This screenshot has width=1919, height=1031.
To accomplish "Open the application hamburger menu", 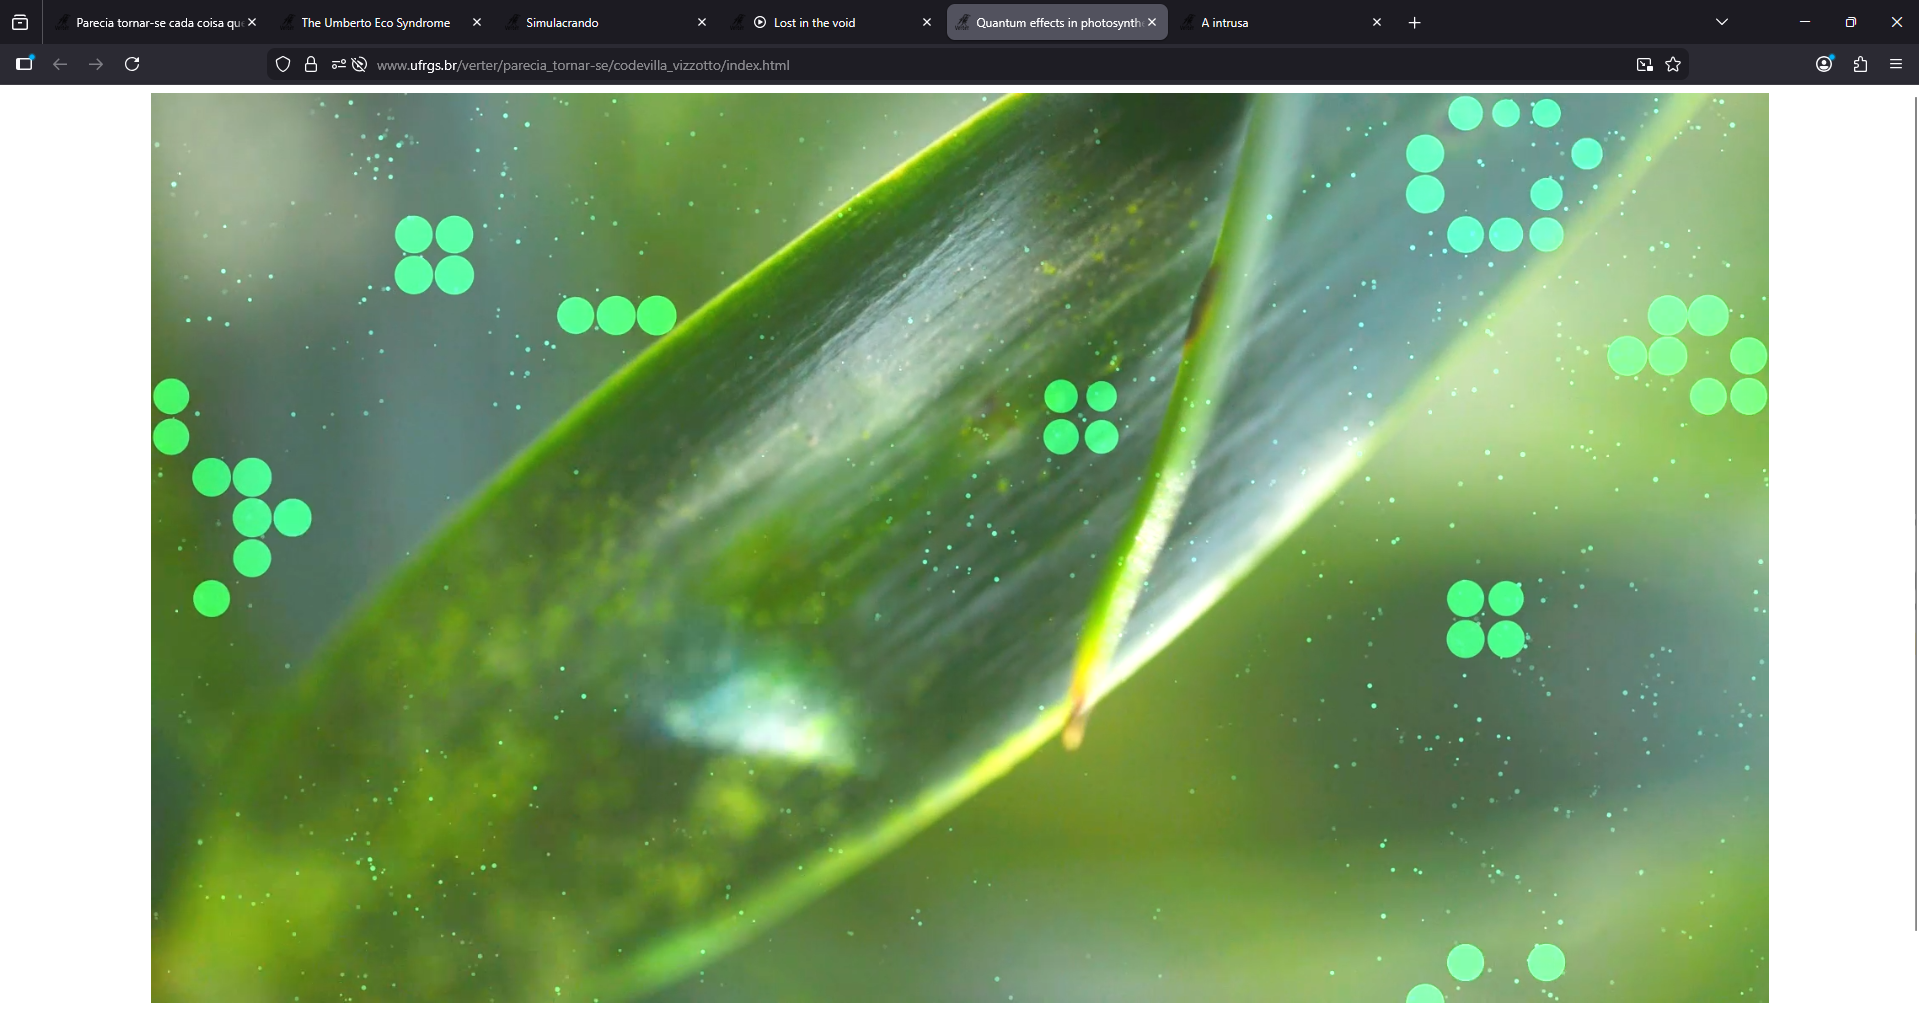I will coord(1896,64).
